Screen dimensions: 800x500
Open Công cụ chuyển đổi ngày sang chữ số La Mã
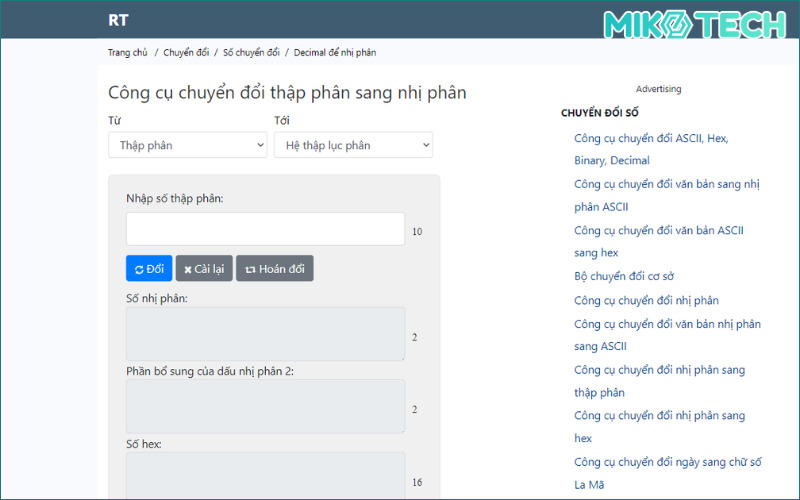(x=668, y=473)
